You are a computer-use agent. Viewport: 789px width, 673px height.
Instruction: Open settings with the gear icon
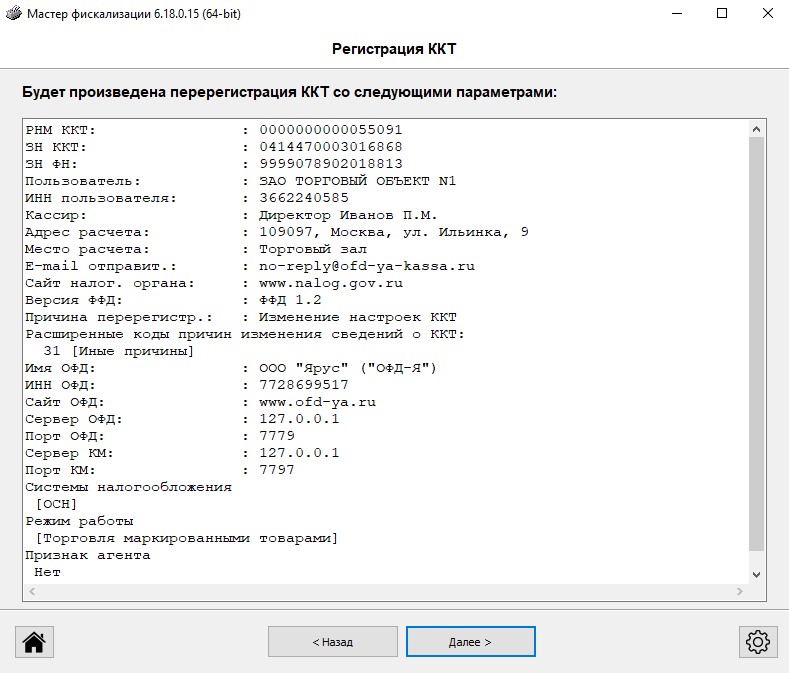coord(757,641)
